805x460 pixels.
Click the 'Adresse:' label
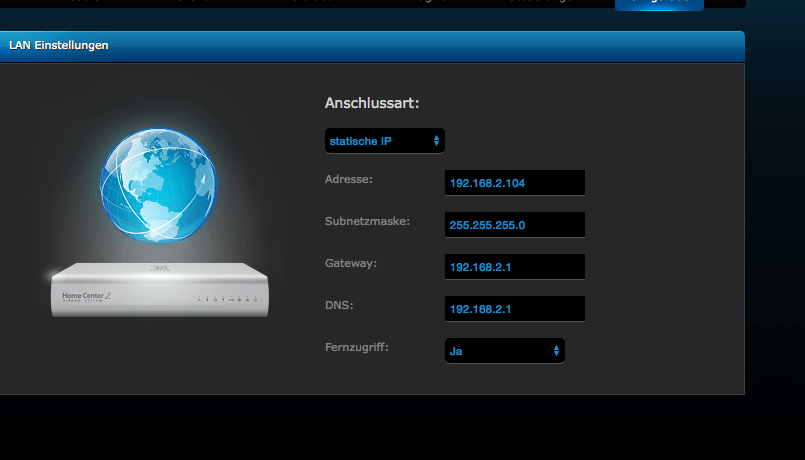coord(349,179)
